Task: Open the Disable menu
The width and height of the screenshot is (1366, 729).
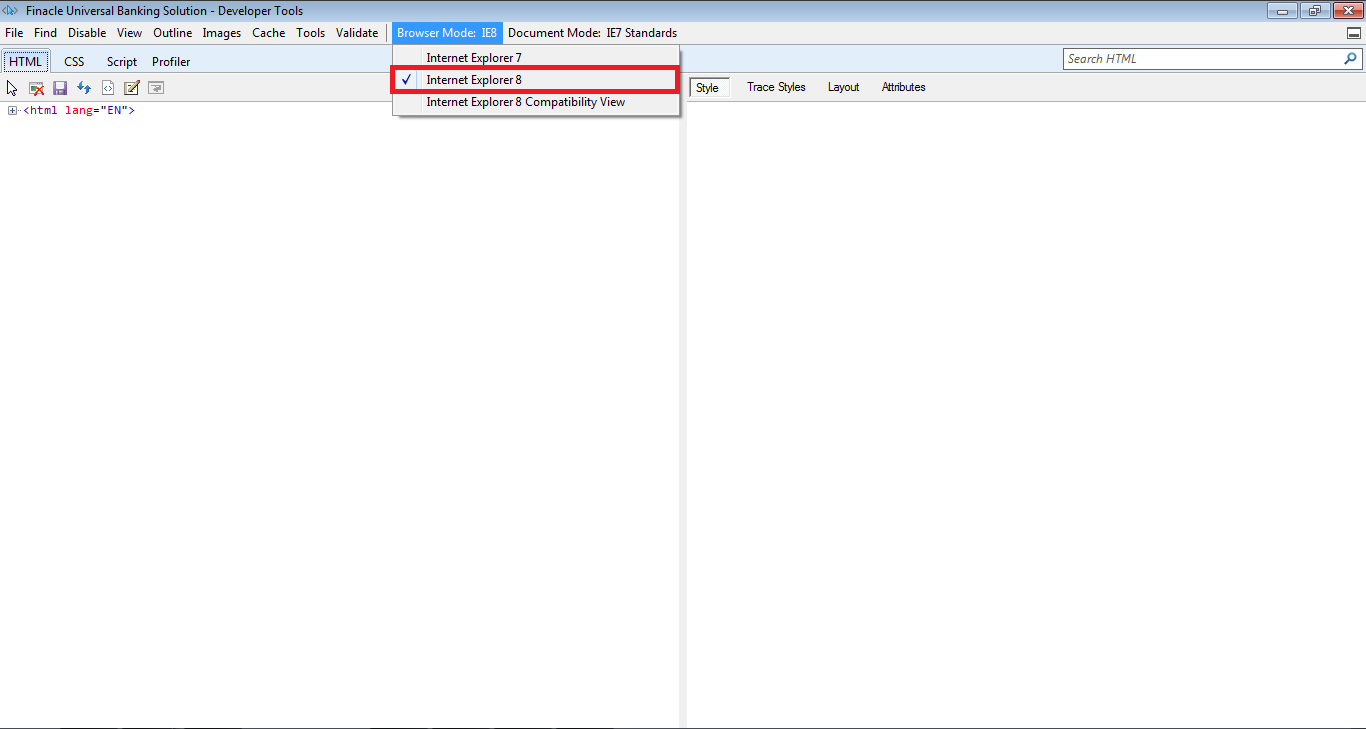Action: pos(86,32)
